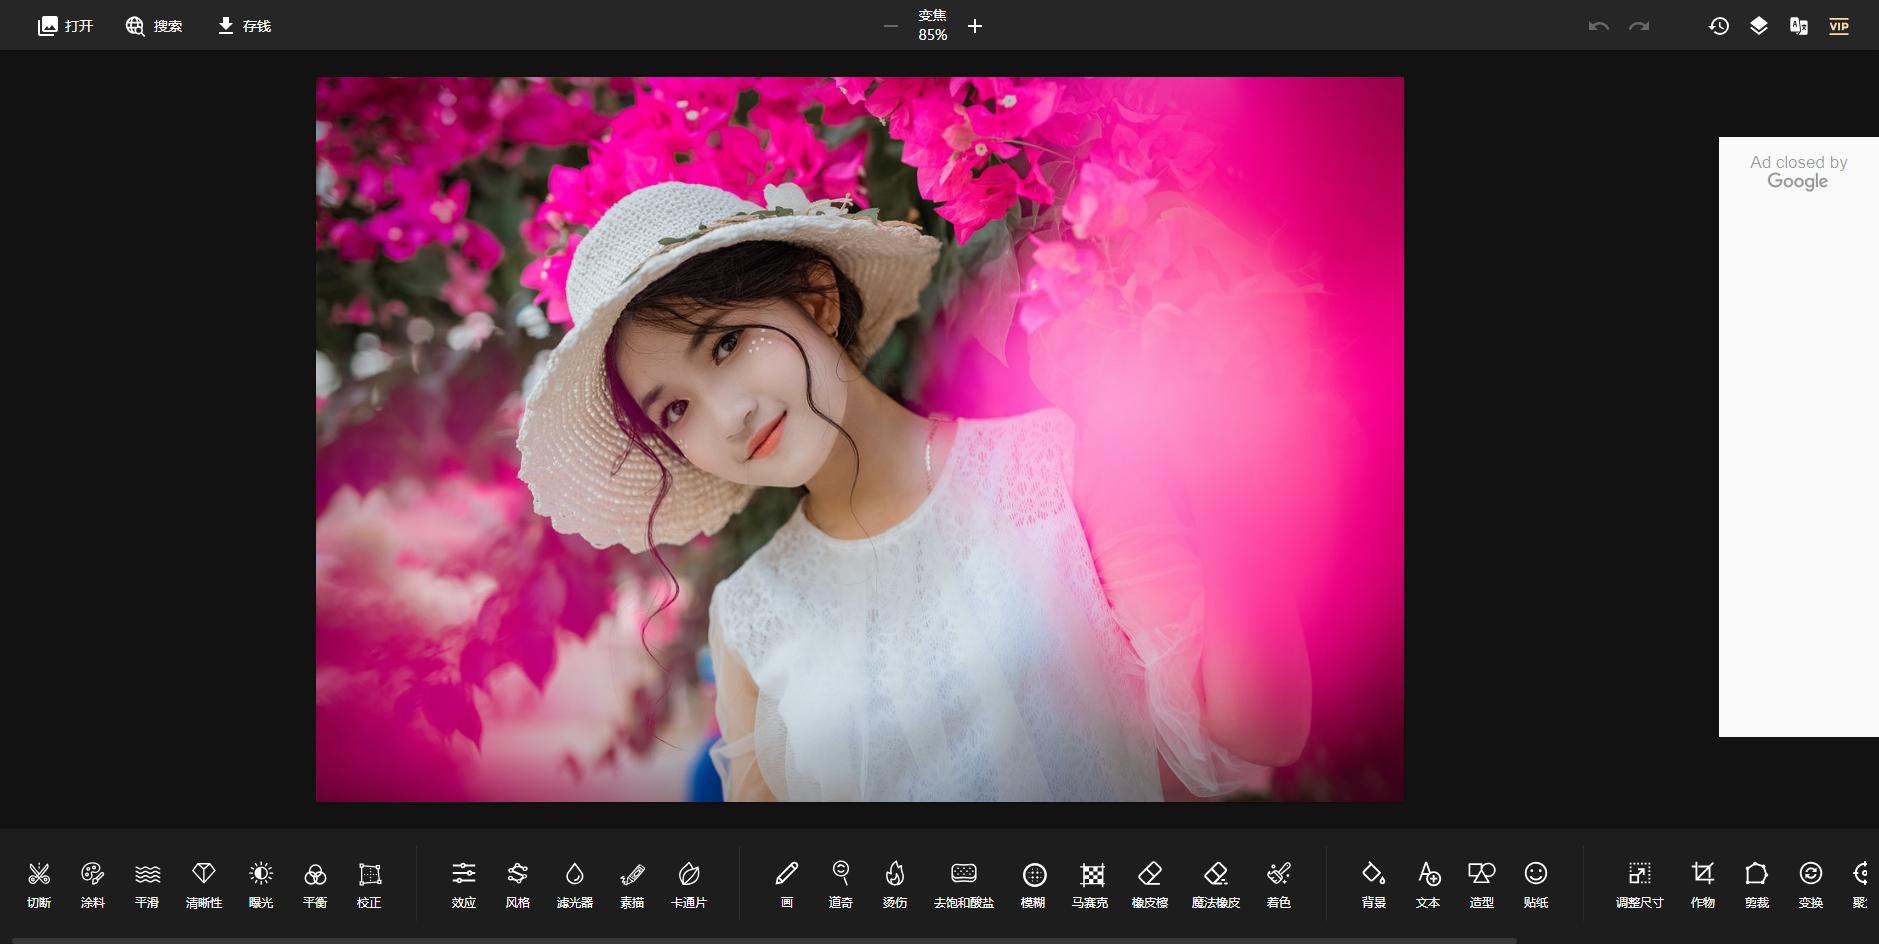Image resolution: width=1879 pixels, height=944 pixels.
Task: Select the 马赛克 mosaic tool
Action: coord(1092,883)
